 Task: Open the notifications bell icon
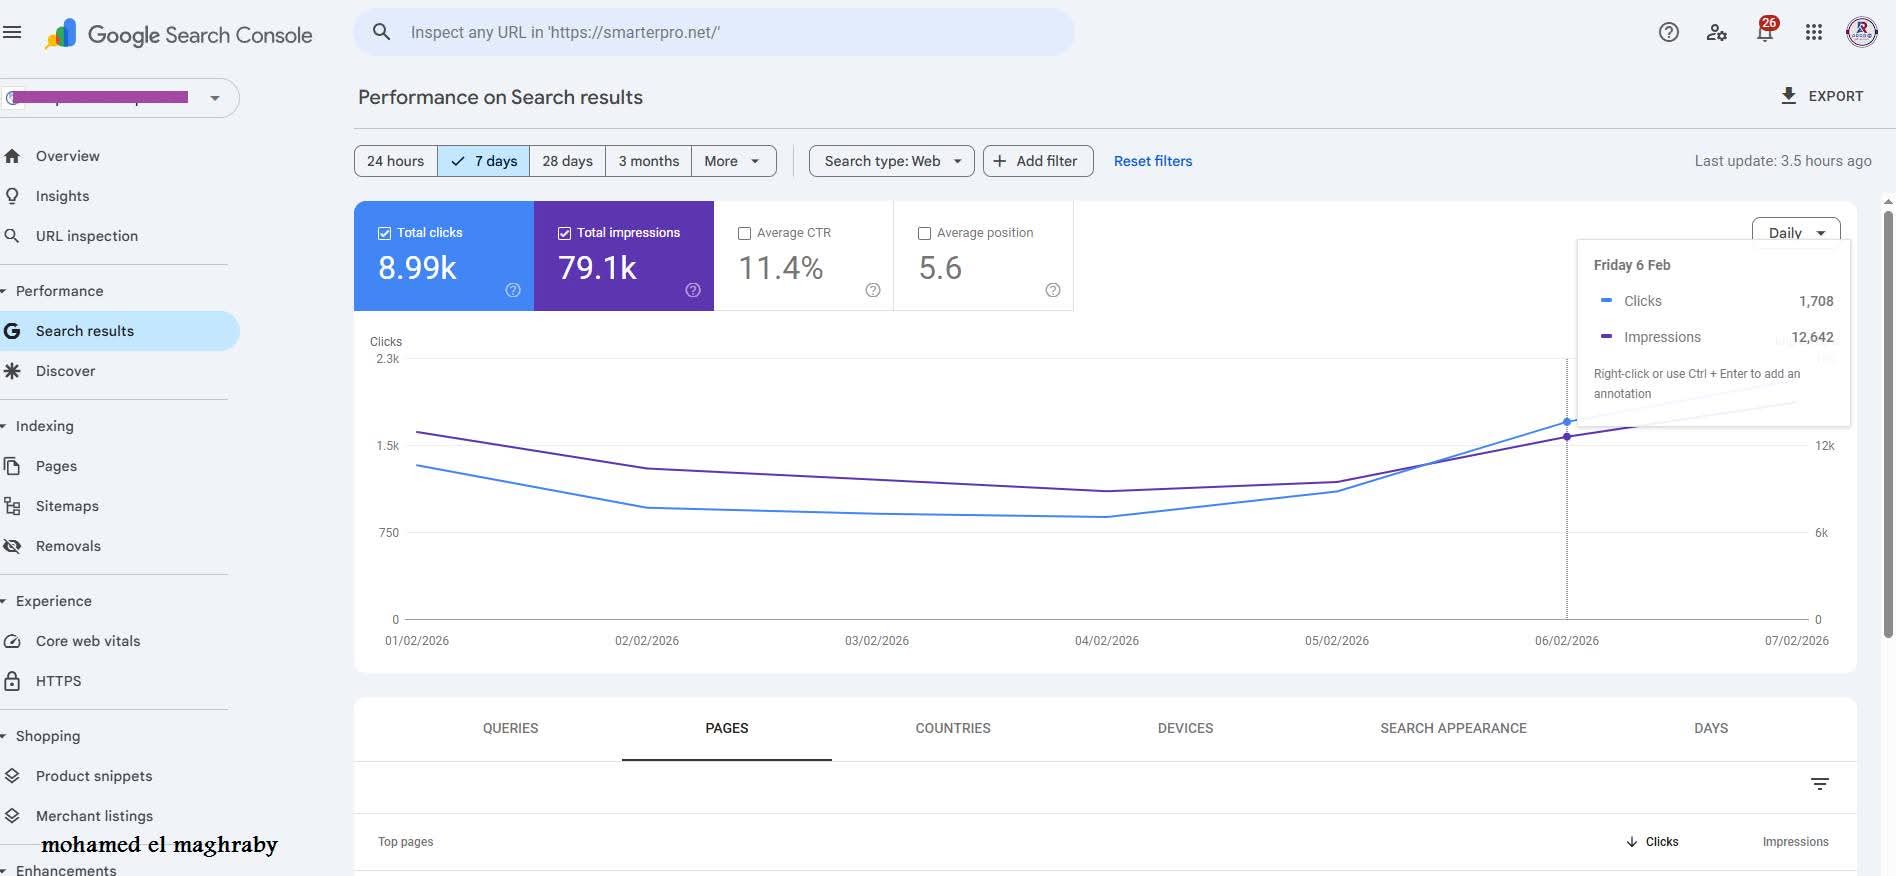click(1765, 32)
